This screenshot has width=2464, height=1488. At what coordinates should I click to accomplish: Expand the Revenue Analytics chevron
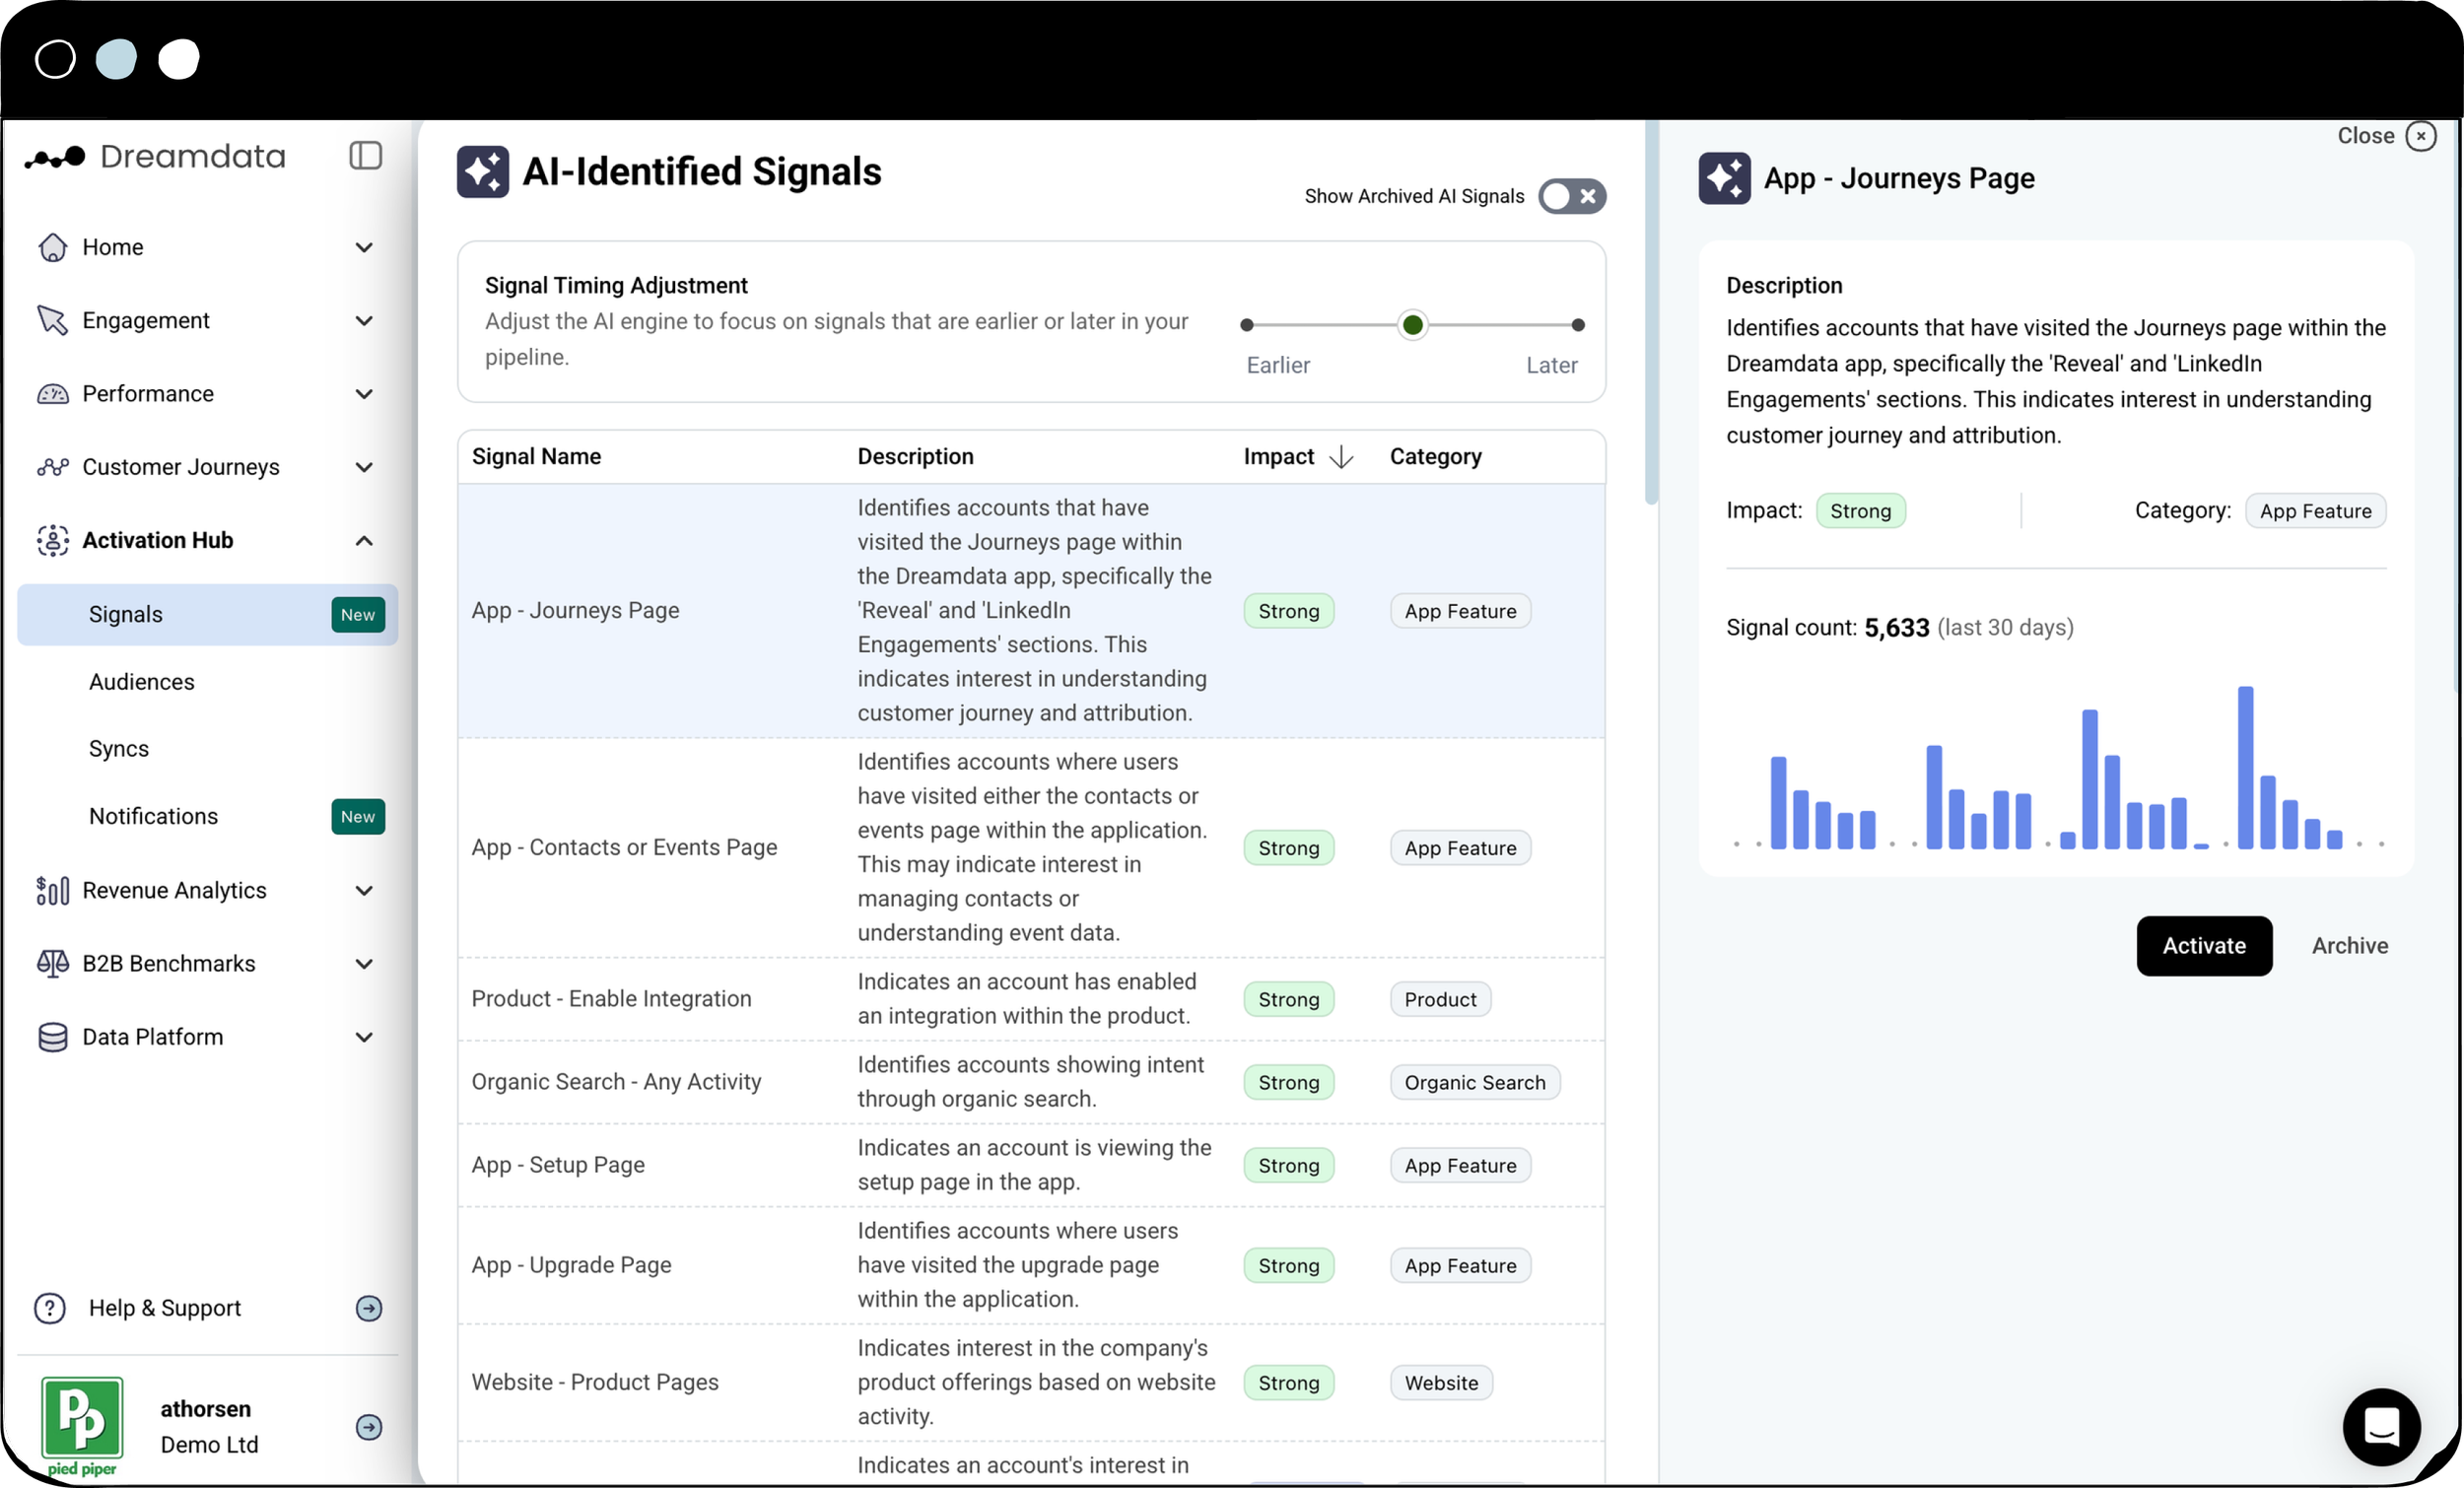click(x=364, y=890)
